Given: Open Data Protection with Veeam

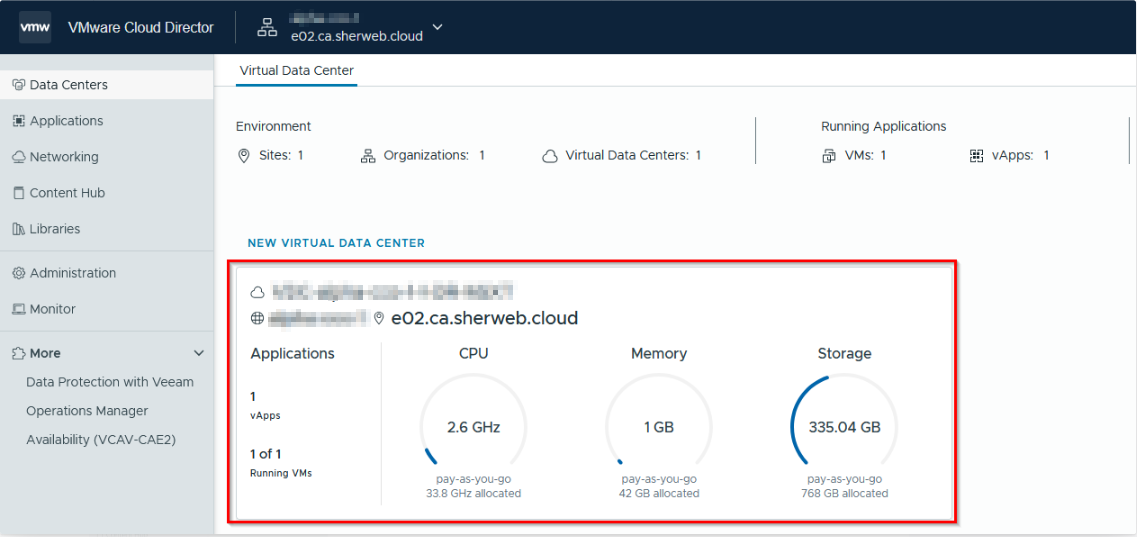Looking at the screenshot, I should pos(109,382).
